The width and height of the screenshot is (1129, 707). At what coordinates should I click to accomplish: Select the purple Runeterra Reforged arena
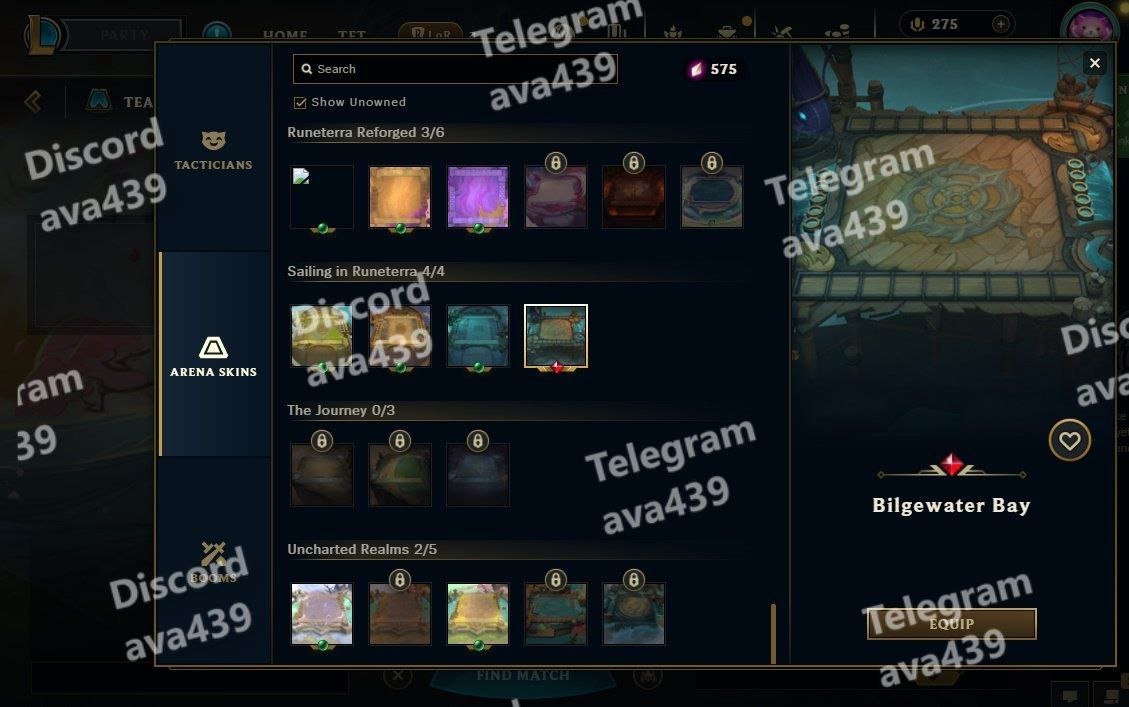point(477,197)
